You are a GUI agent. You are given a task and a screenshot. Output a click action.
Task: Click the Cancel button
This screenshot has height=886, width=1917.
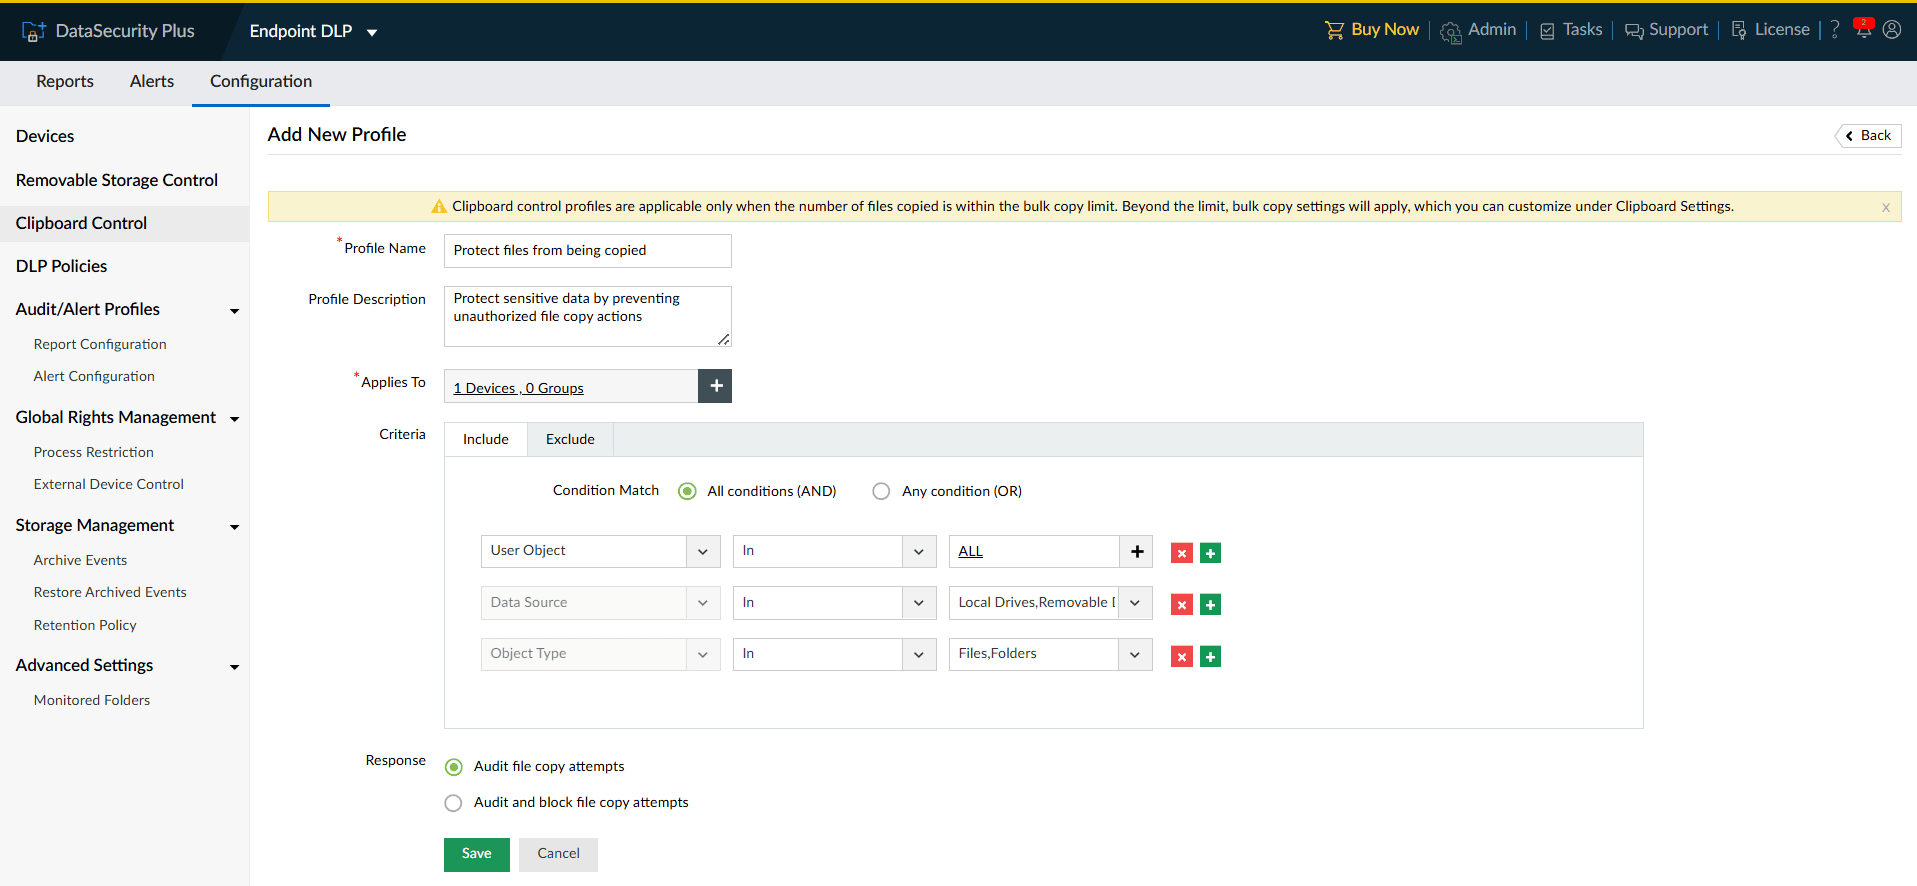(x=558, y=854)
